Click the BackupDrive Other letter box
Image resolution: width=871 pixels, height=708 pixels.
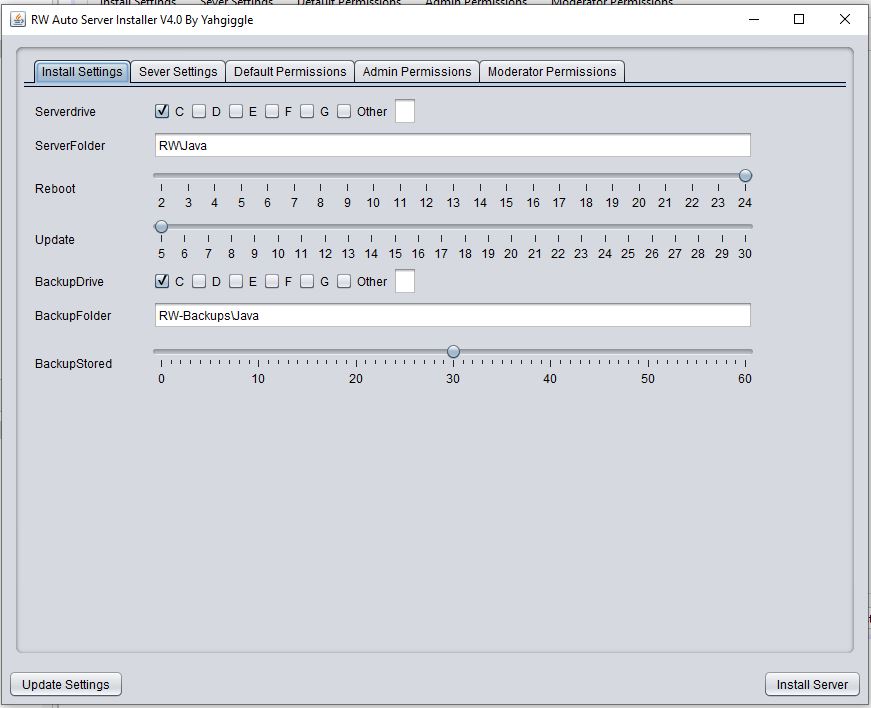pos(405,282)
